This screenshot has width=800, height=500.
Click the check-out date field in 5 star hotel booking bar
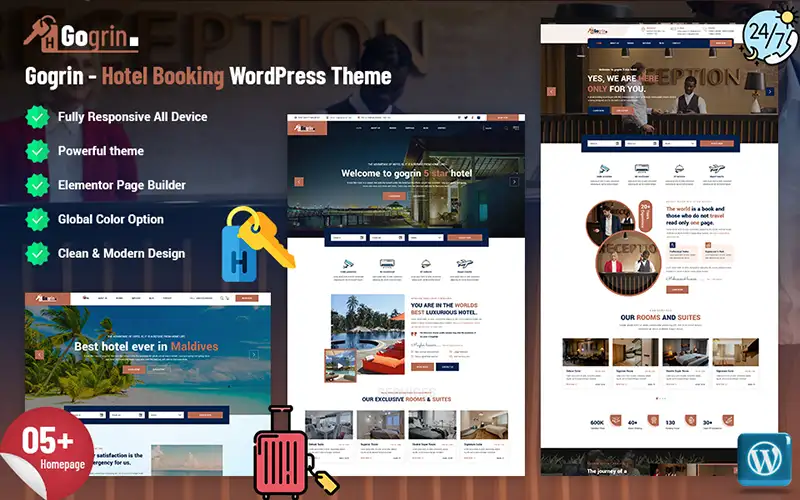tap(387, 238)
